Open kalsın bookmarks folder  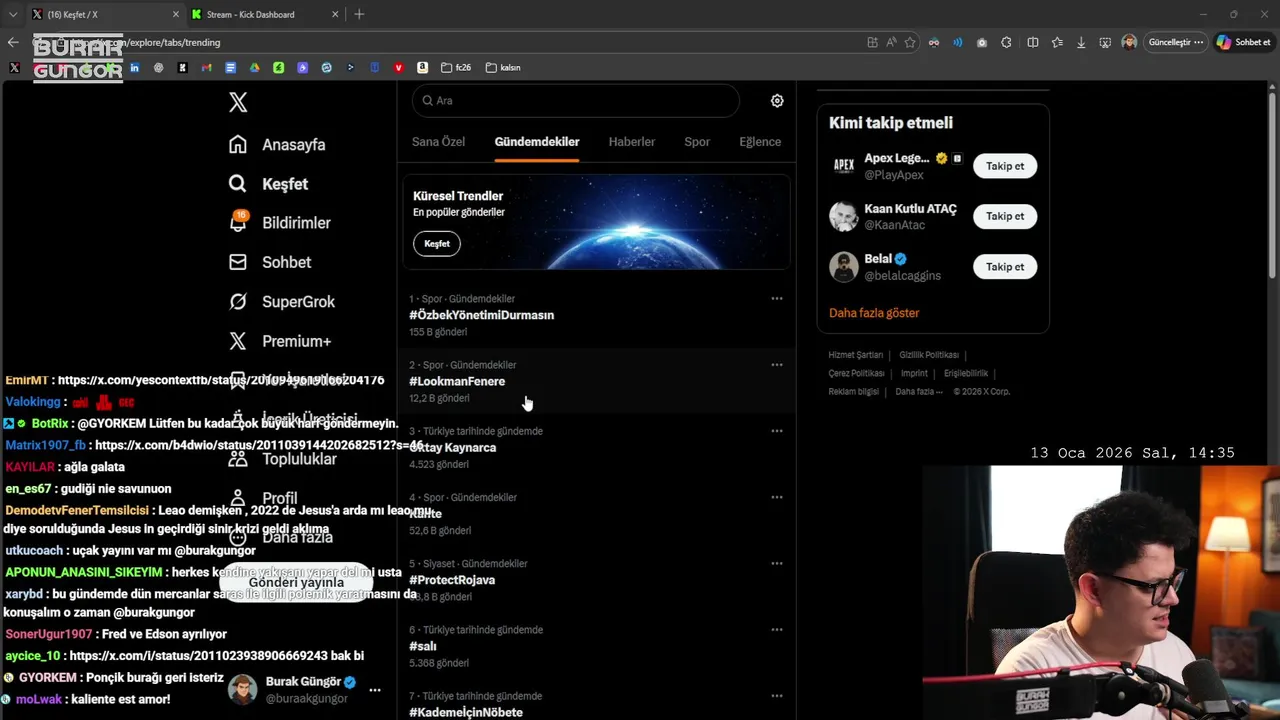[x=503, y=68]
